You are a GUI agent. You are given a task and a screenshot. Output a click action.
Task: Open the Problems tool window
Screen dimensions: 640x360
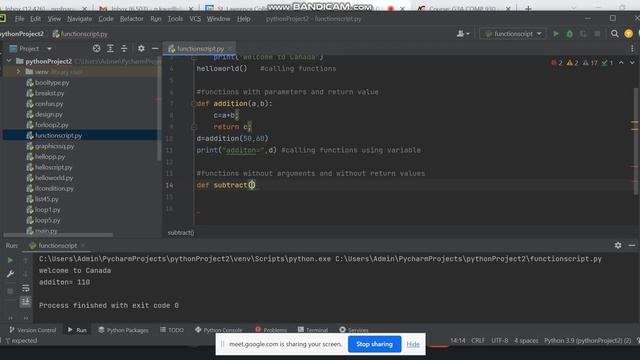click(x=271, y=330)
